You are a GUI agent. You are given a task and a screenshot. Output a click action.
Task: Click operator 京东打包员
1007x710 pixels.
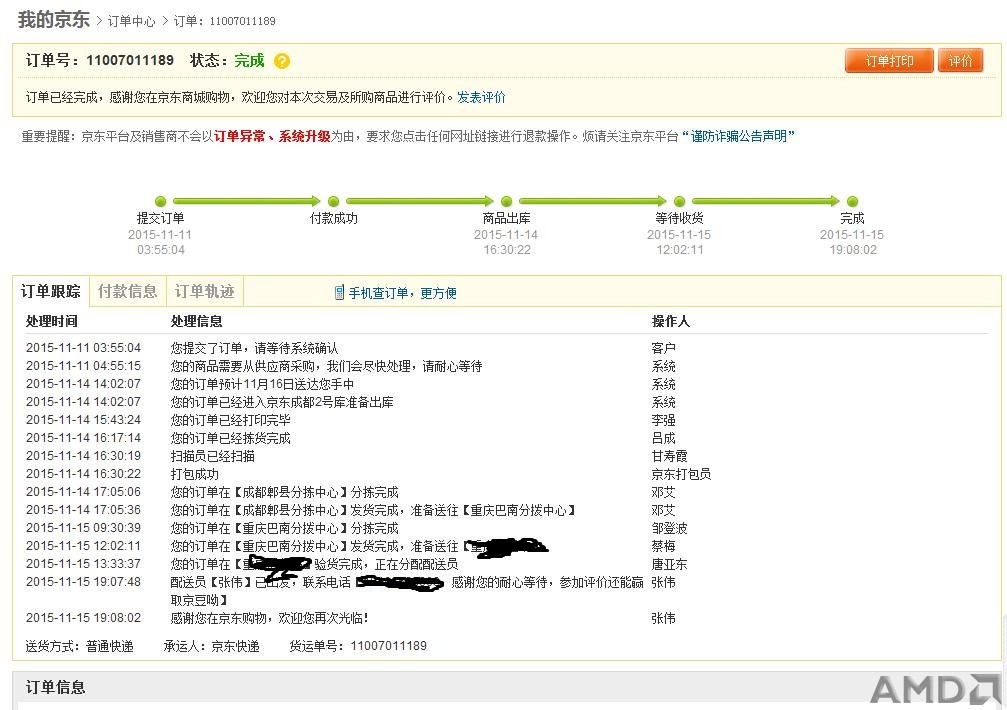coord(681,474)
